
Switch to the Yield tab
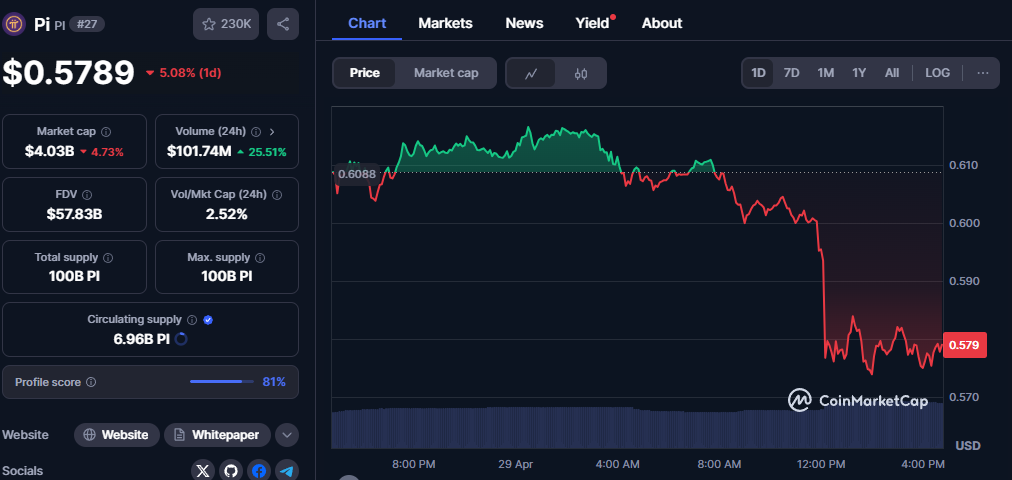point(592,23)
